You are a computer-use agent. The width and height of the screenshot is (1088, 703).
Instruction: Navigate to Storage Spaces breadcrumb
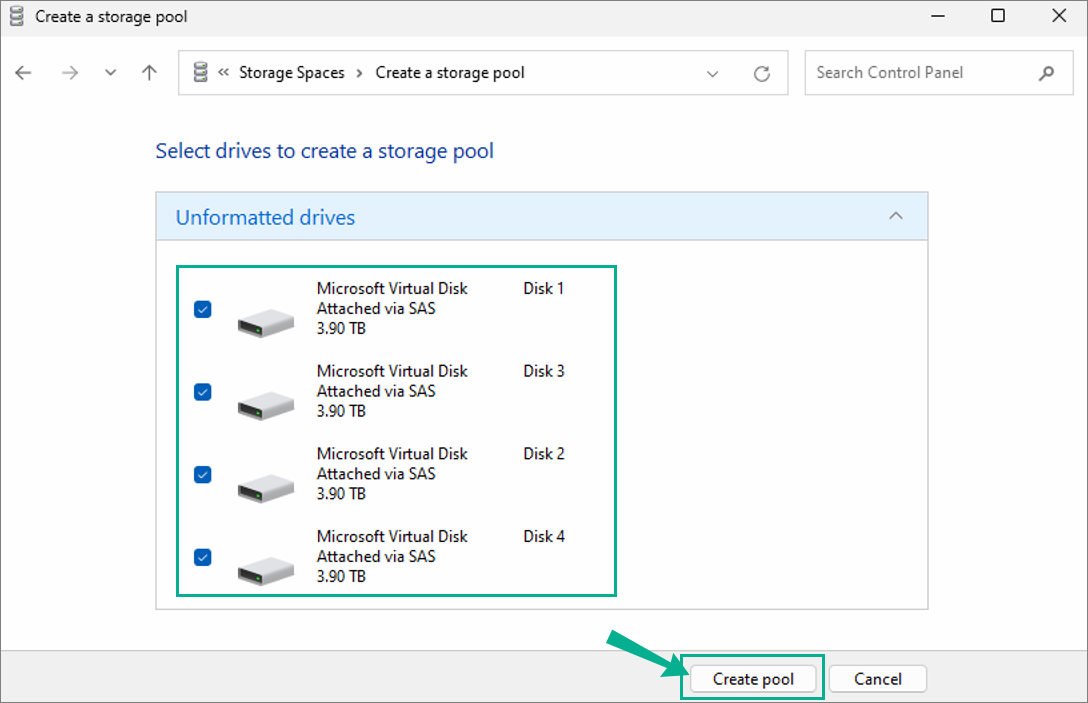pos(291,73)
